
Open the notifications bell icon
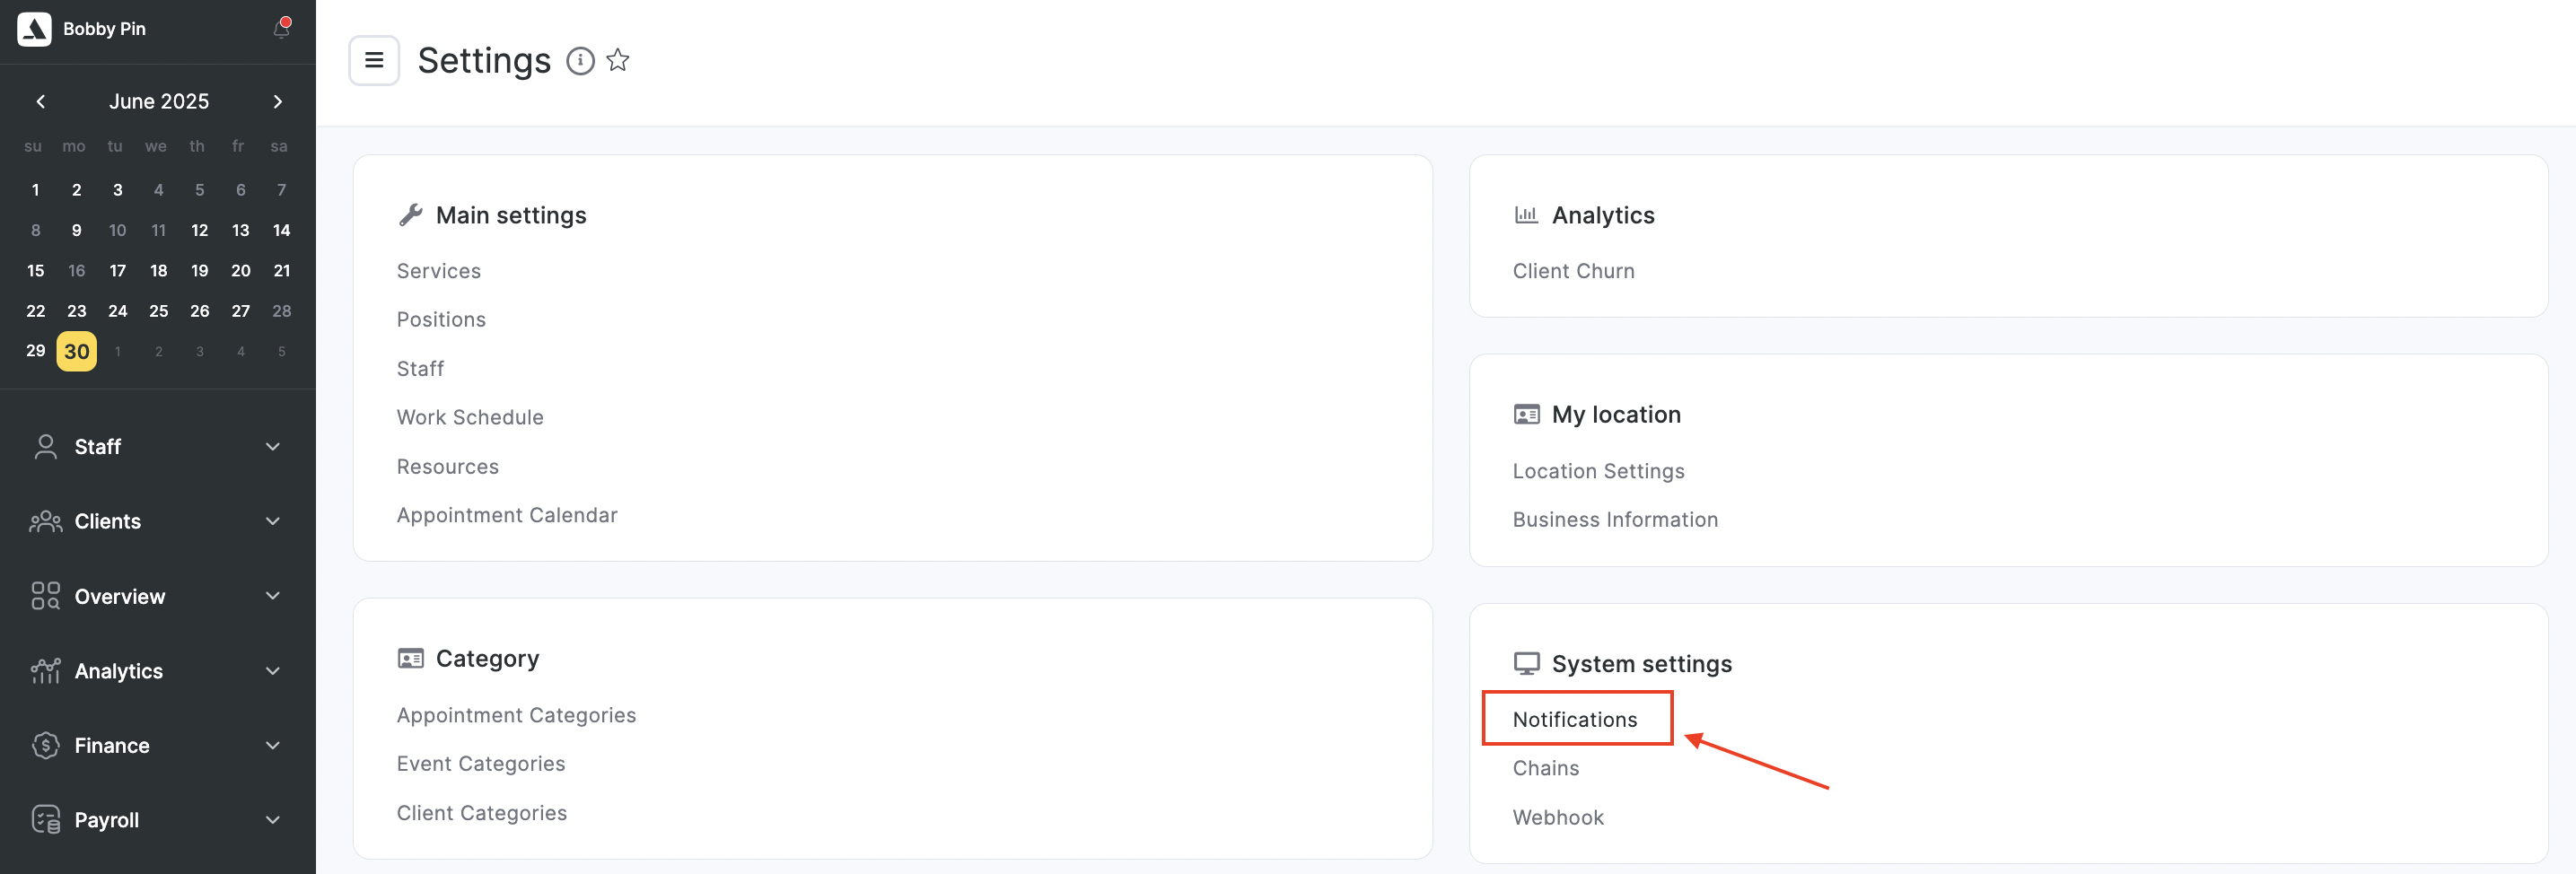(282, 28)
